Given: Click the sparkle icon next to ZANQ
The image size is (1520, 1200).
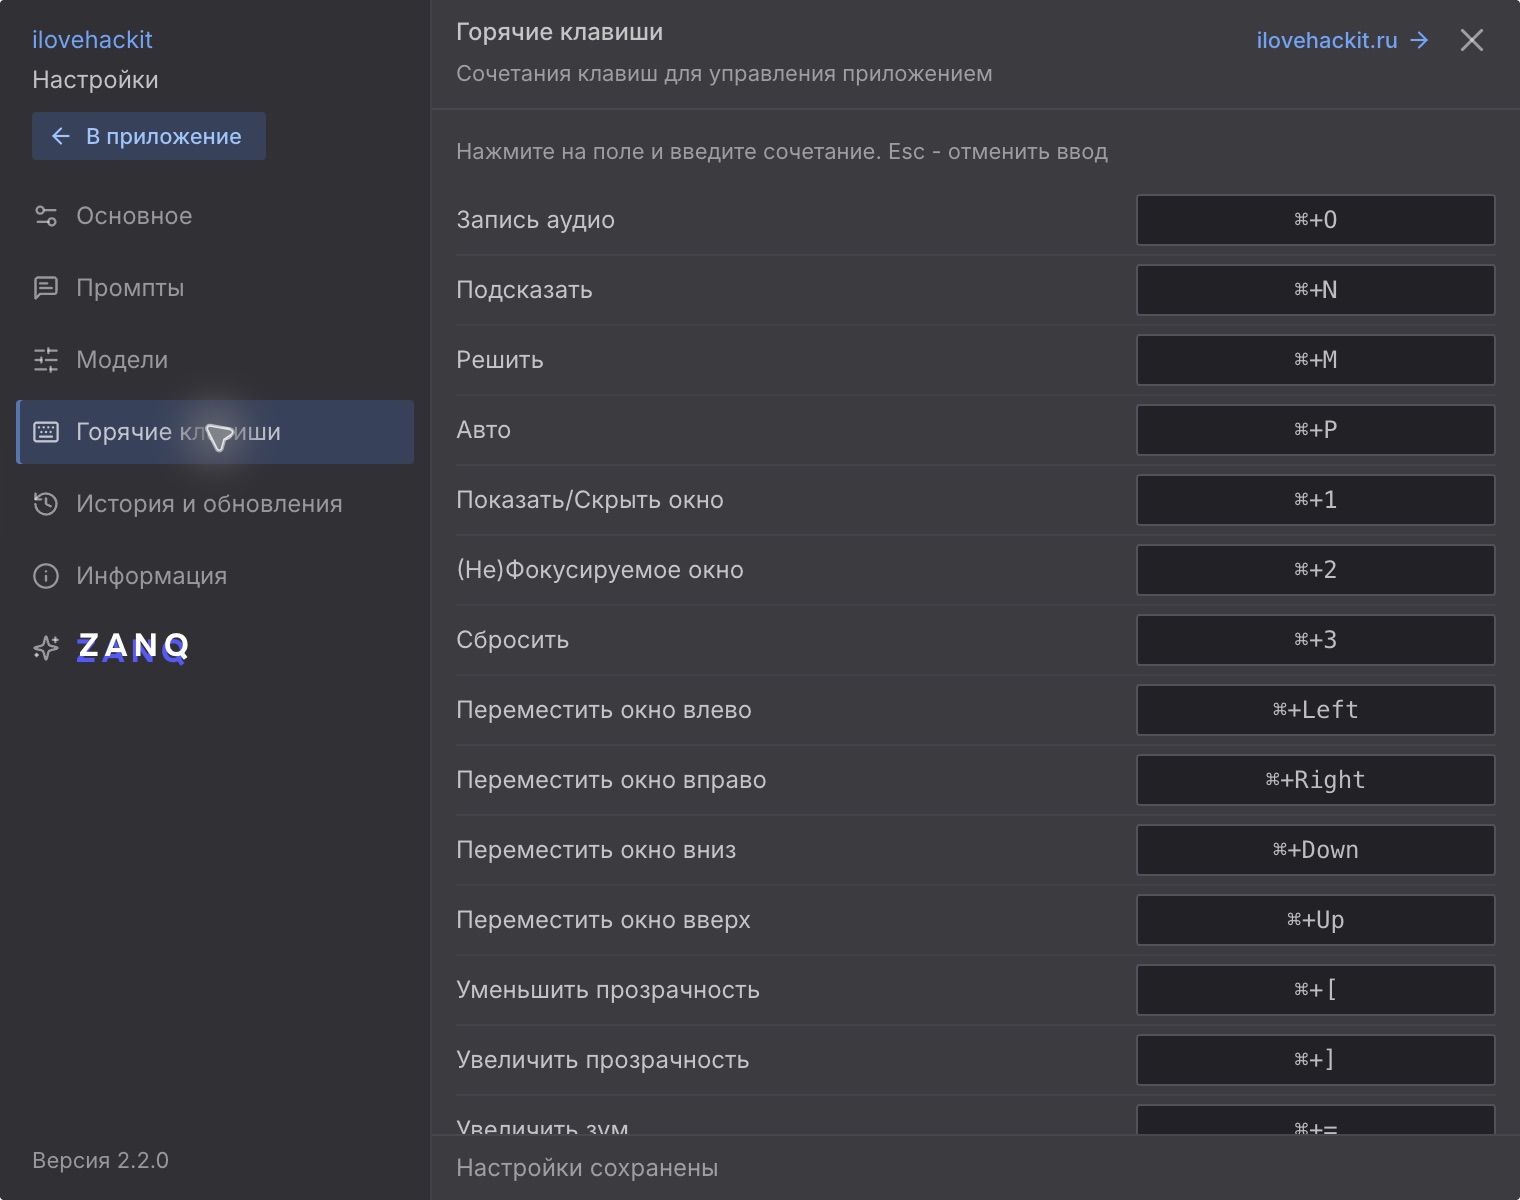Looking at the screenshot, I should pos(46,648).
